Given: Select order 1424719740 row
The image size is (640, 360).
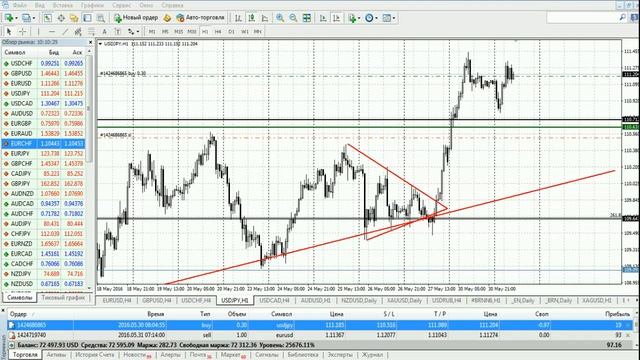Looking at the screenshot, I should [320, 335].
